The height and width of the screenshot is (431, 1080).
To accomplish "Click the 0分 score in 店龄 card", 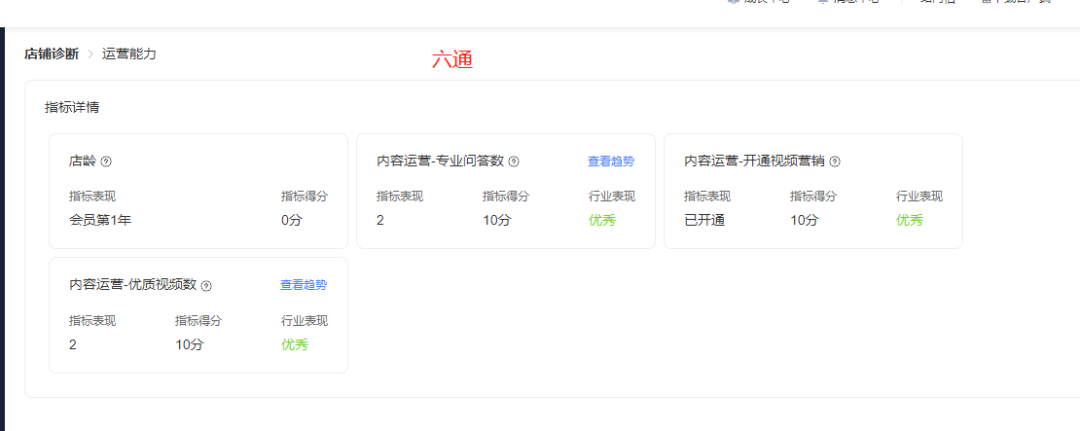I will pyautogui.click(x=291, y=221).
